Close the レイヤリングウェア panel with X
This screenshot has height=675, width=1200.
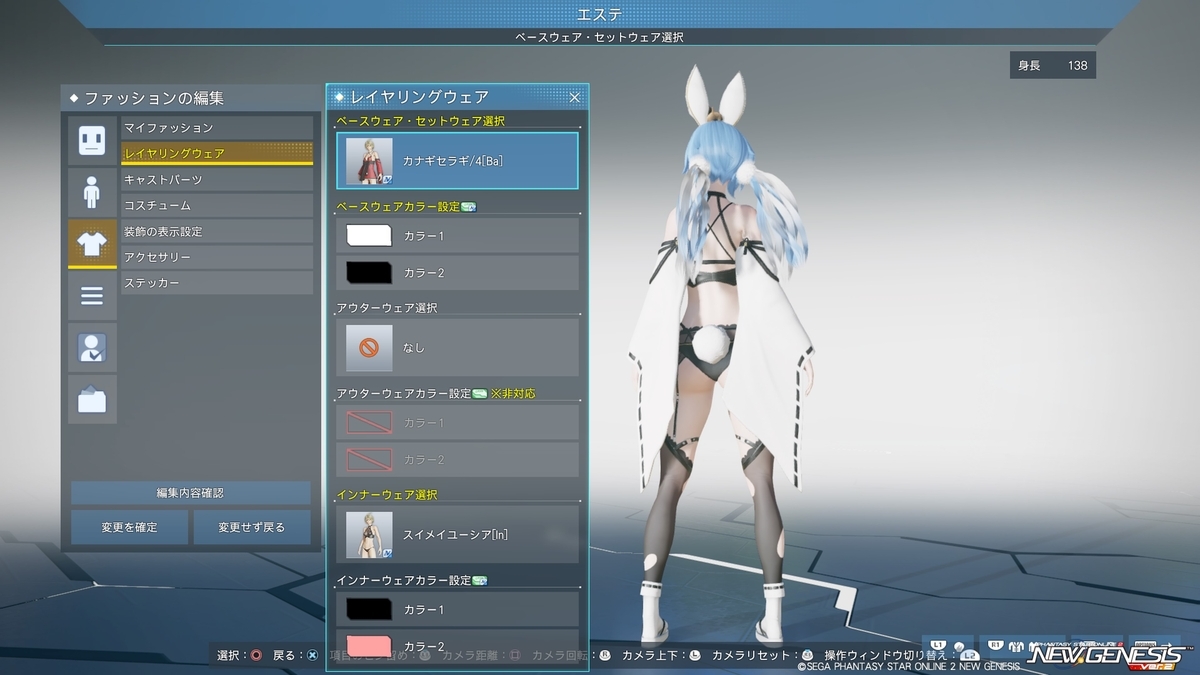pyautogui.click(x=575, y=97)
